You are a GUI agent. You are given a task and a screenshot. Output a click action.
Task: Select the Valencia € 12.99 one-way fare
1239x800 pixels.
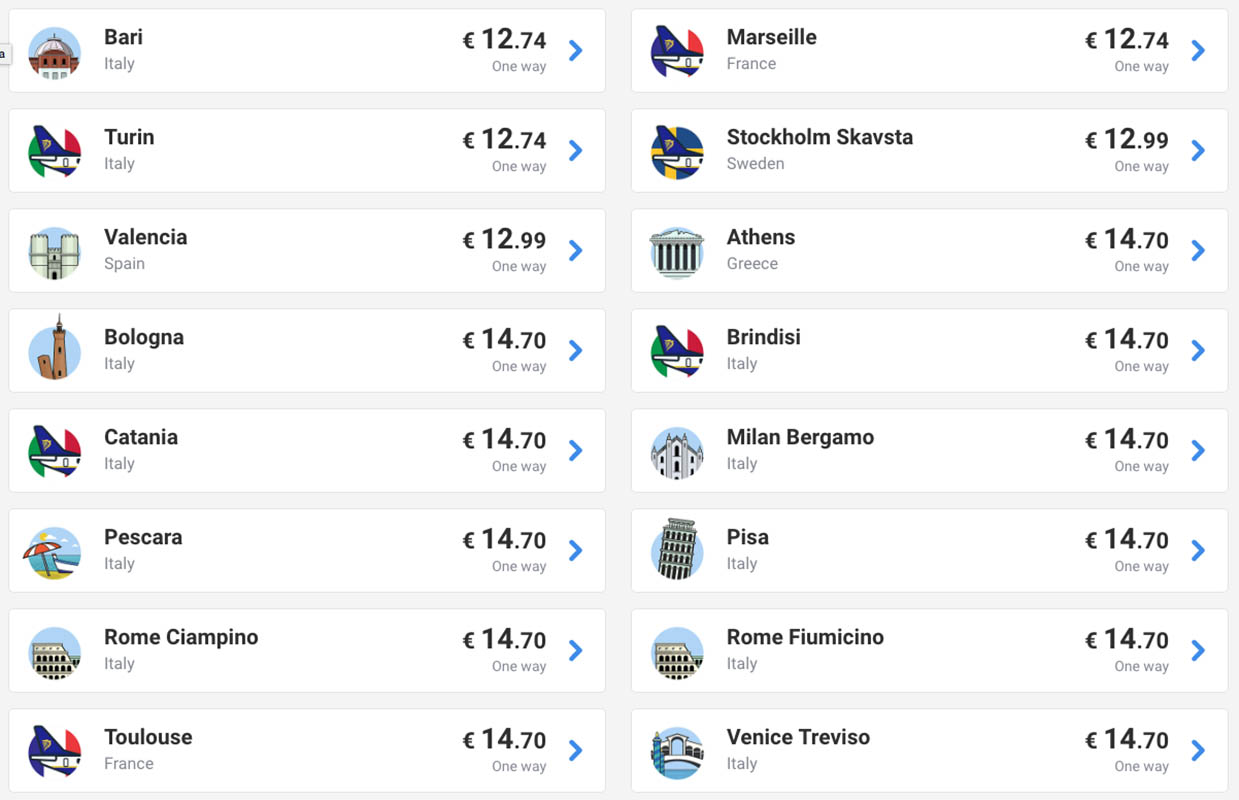(504, 240)
